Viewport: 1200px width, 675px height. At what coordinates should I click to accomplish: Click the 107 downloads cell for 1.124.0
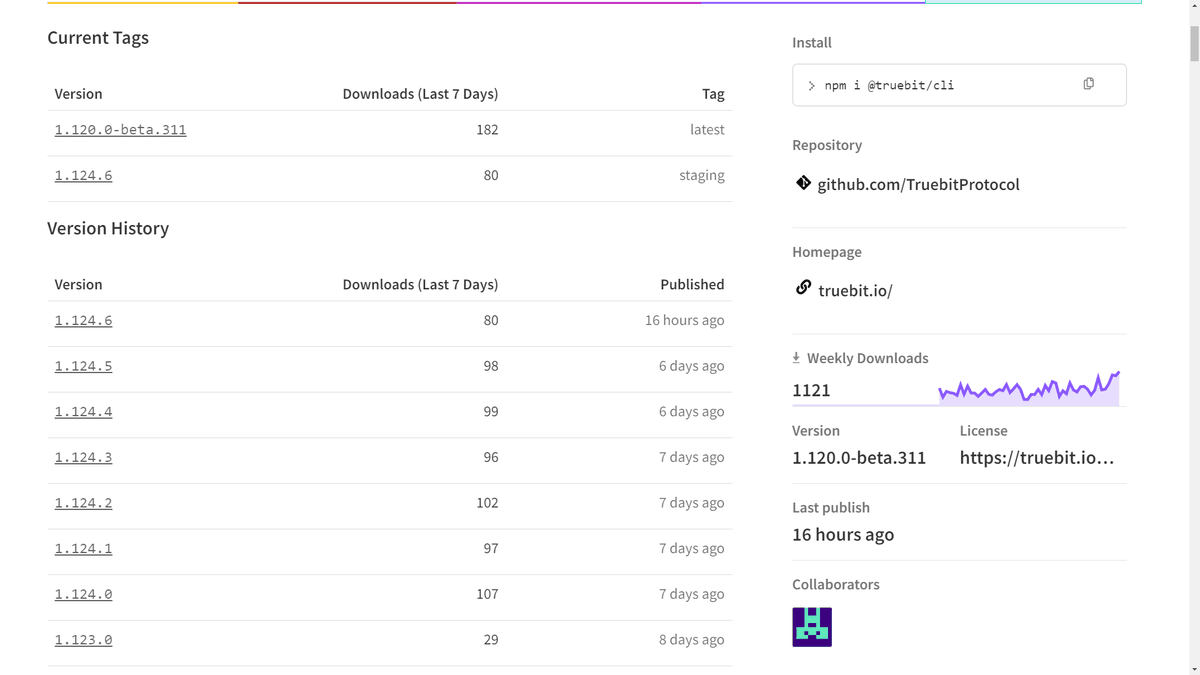pyautogui.click(x=487, y=594)
